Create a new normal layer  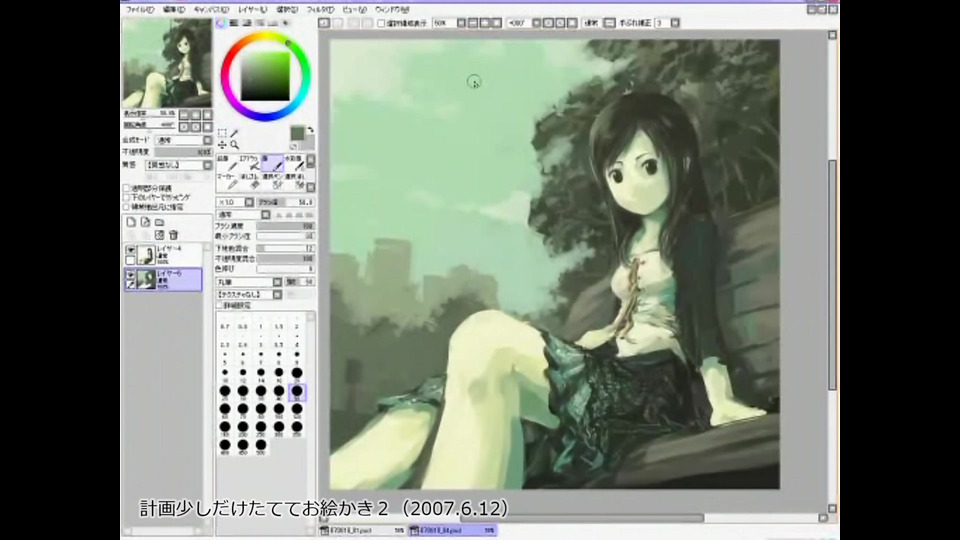tap(131, 222)
